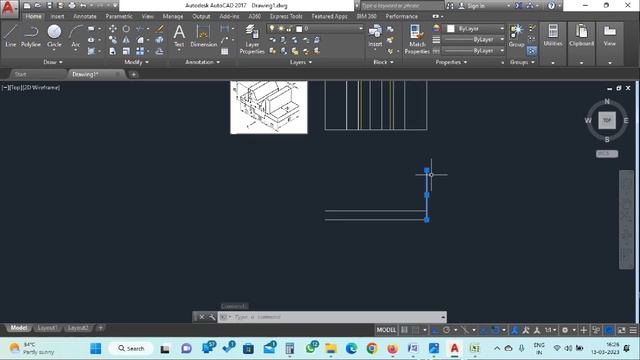The height and width of the screenshot is (360, 640).
Task: Expand the Modify panel dropdown
Action: click(136, 62)
